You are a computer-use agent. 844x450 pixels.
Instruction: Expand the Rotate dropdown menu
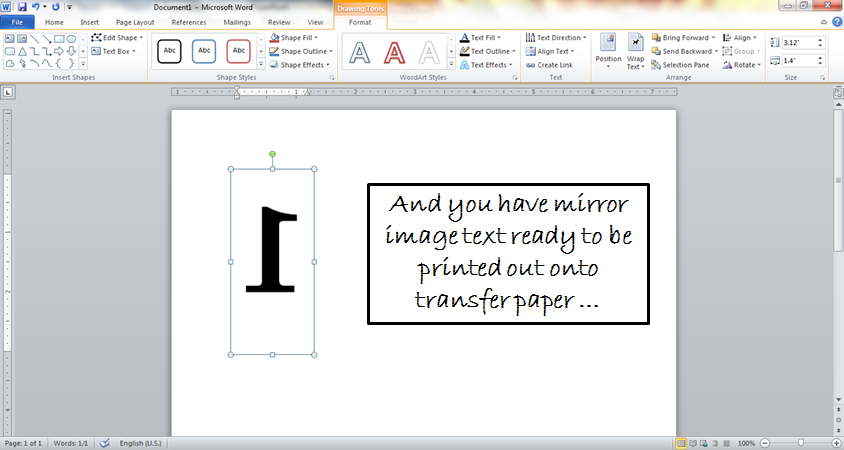tap(743, 65)
